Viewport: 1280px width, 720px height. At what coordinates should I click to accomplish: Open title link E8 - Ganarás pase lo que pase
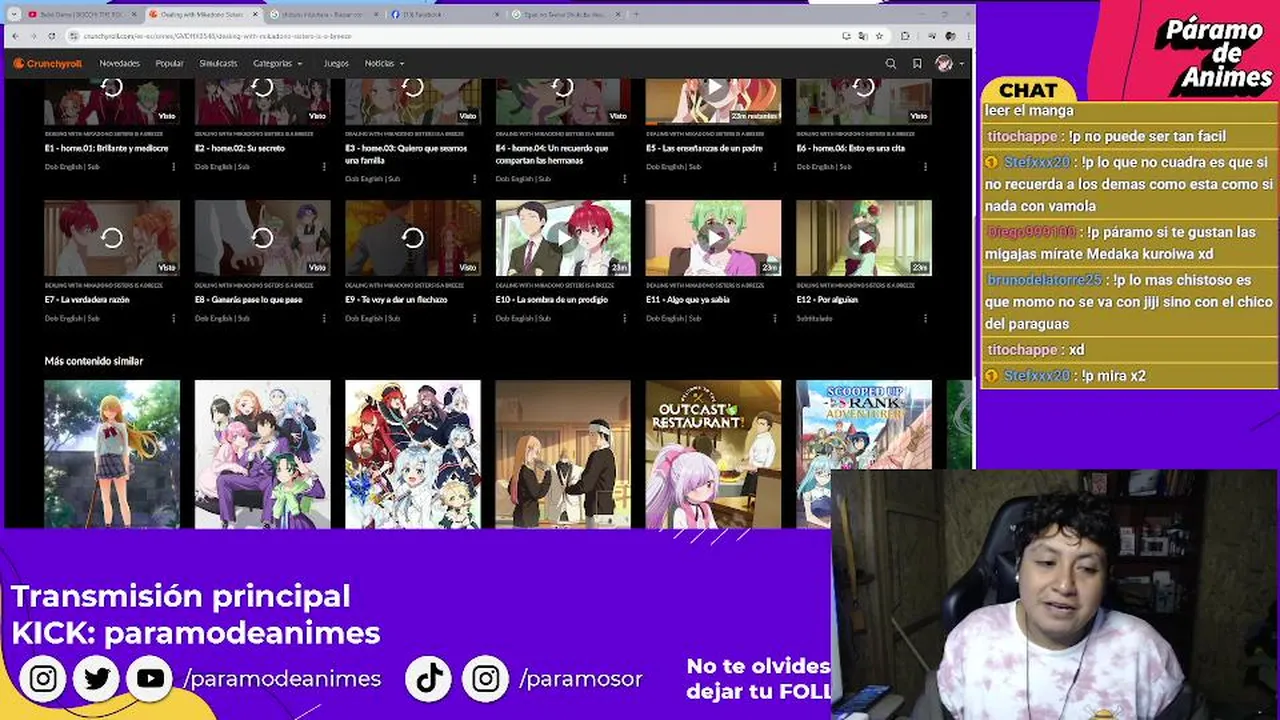(248, 300)
